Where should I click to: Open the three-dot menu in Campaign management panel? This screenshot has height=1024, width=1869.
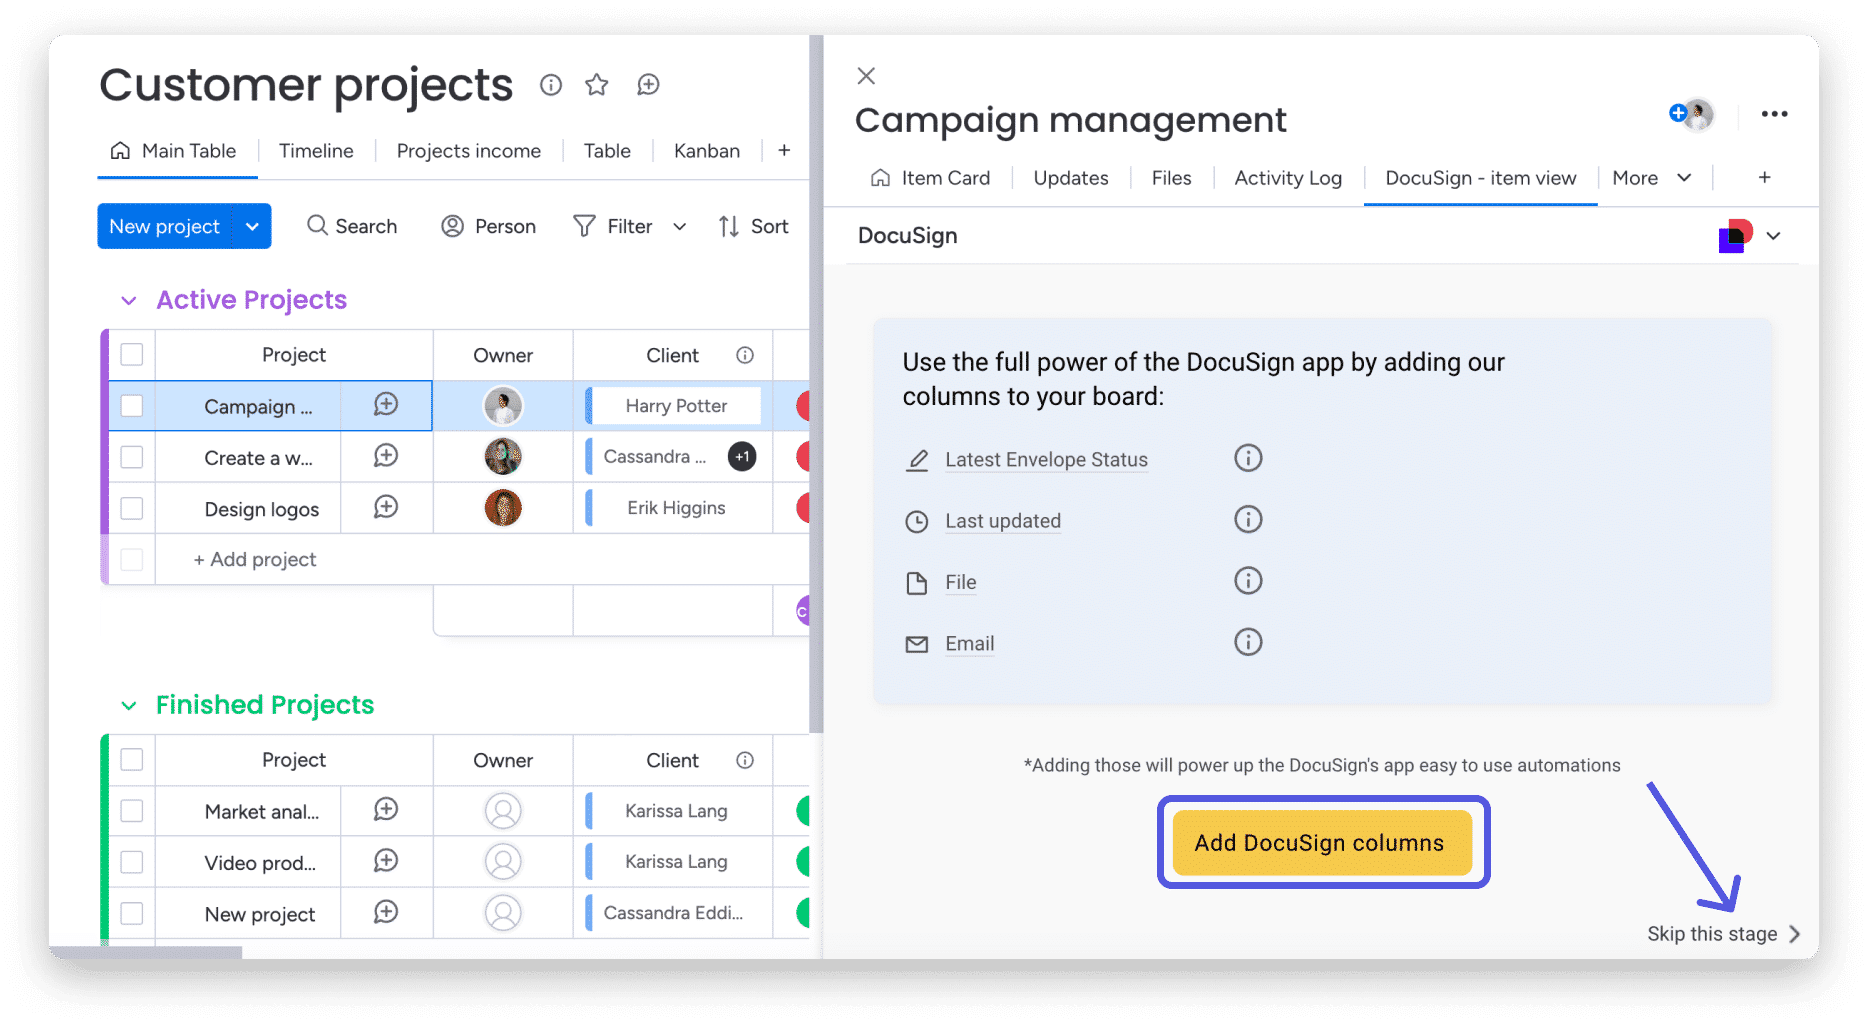tap(1774, 114)
